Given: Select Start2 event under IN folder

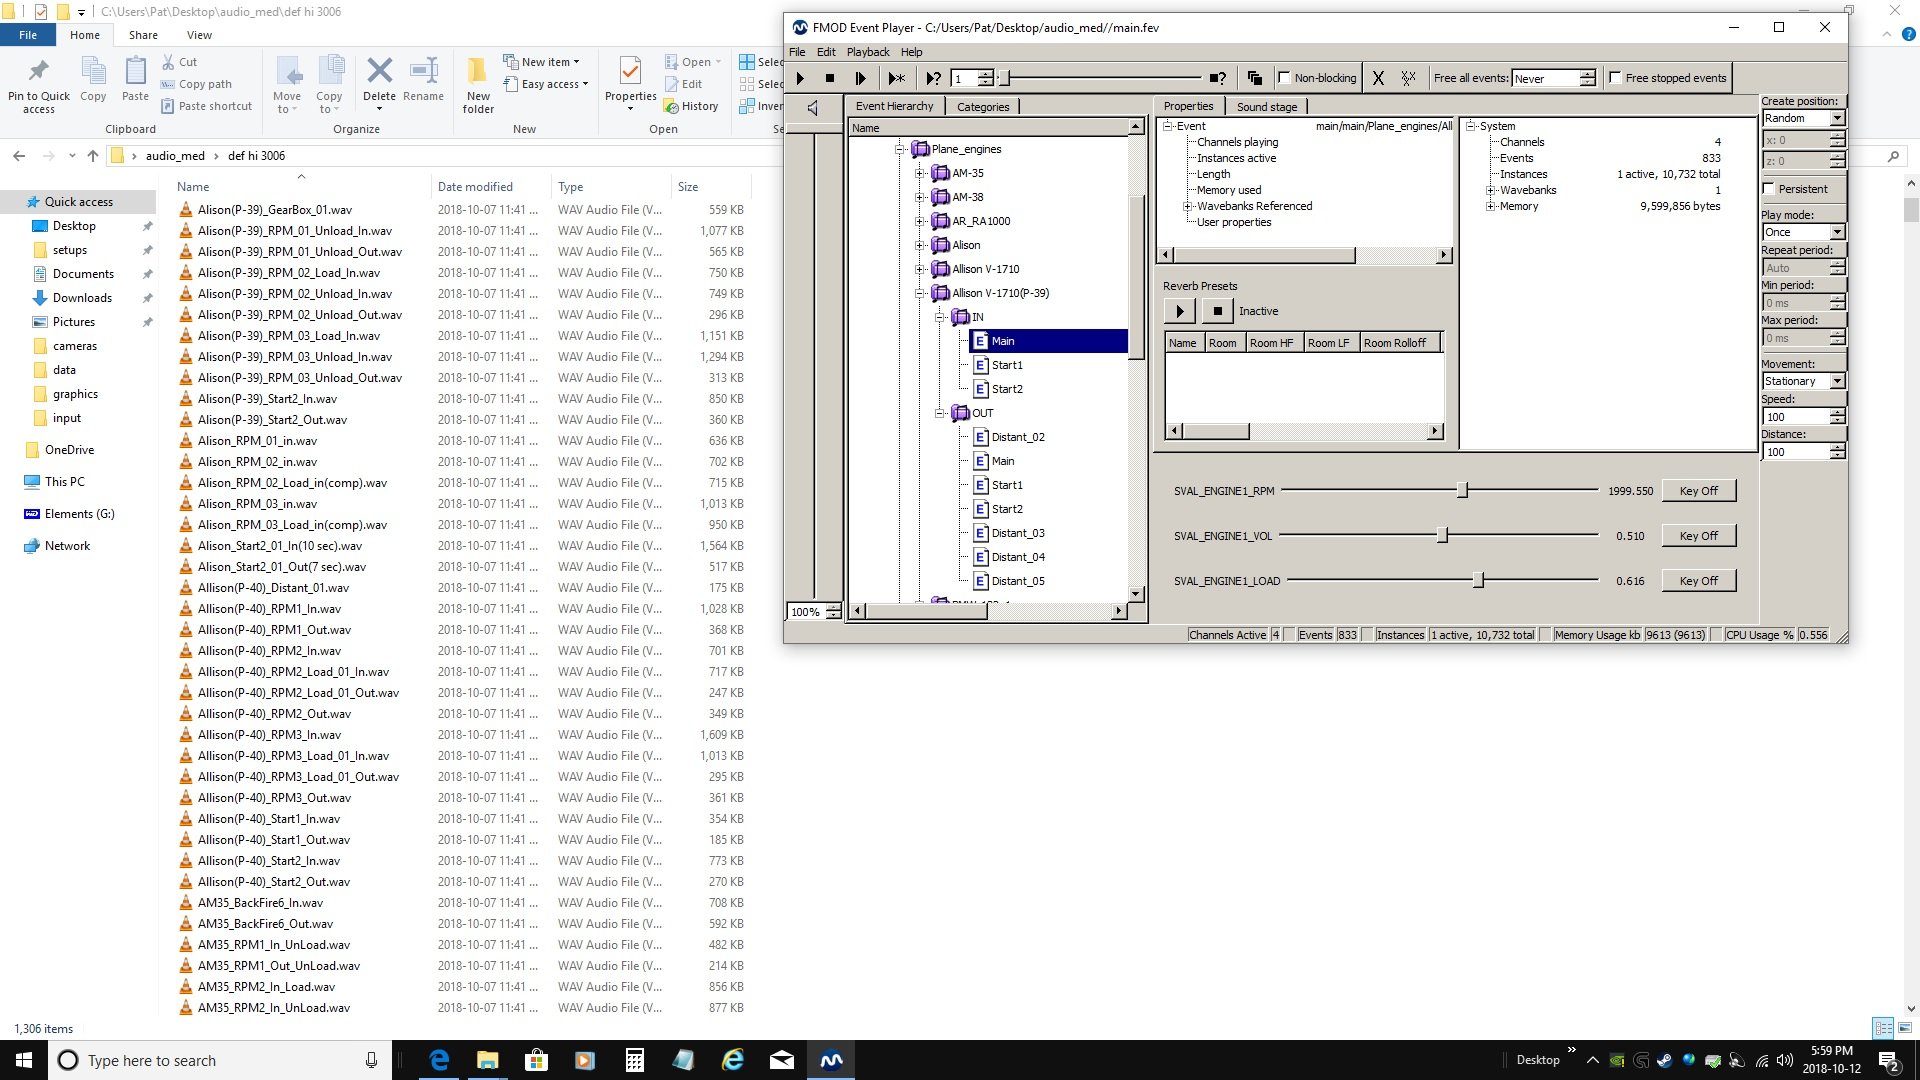Looking at the screenshot, I should click(1006, 389).
